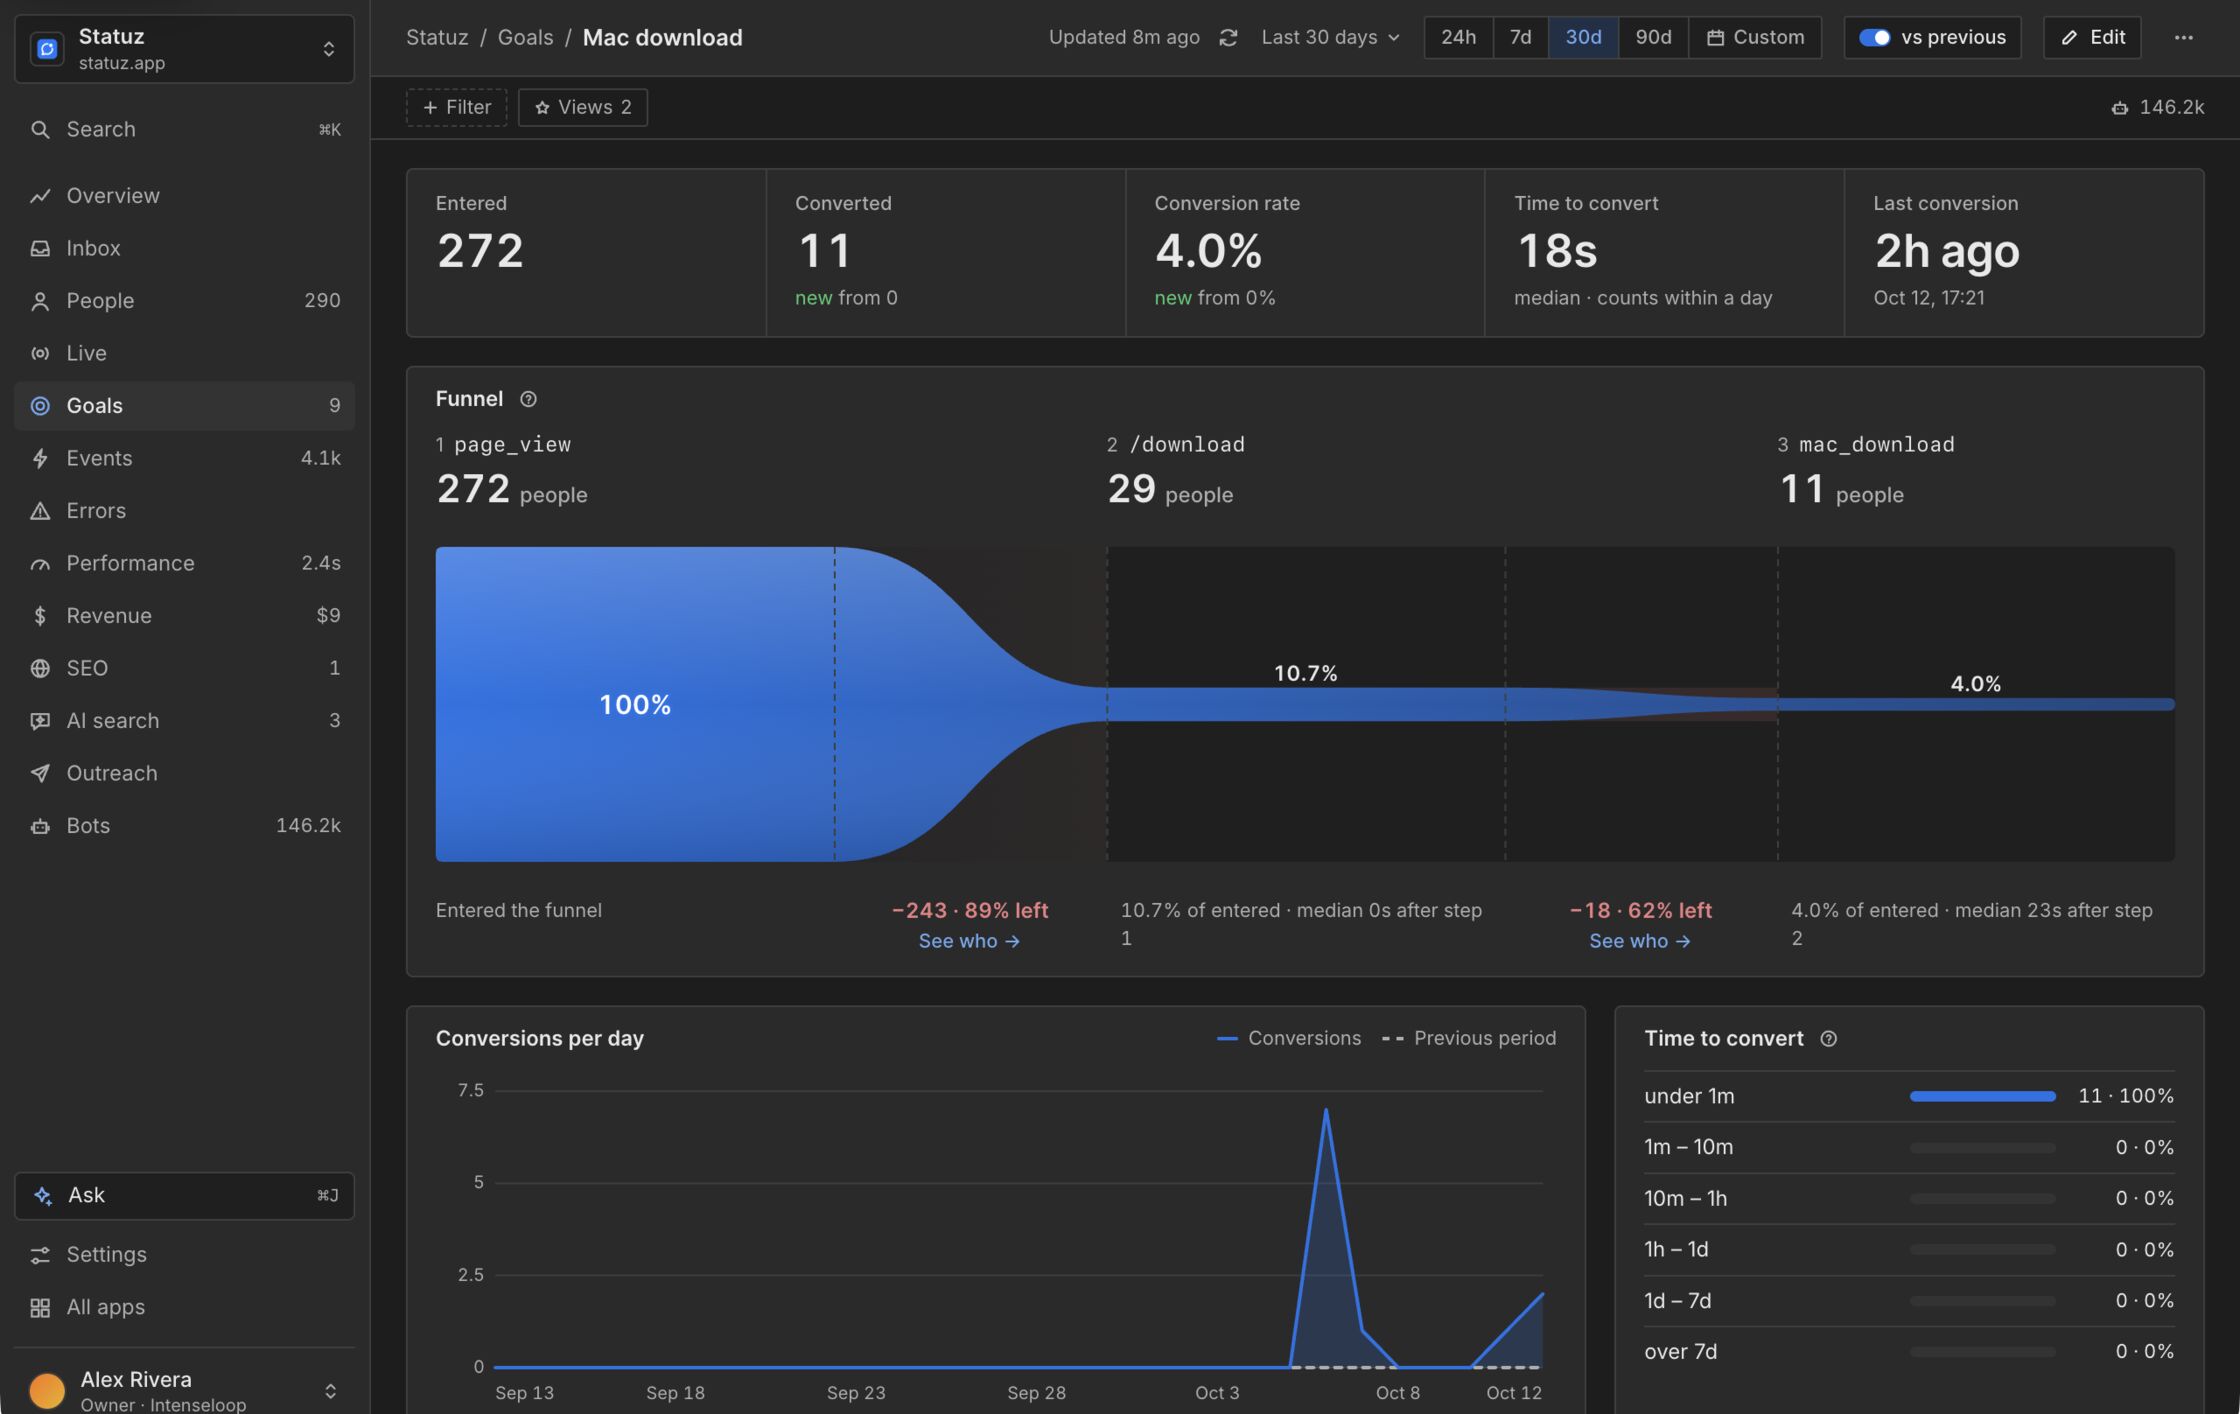
Task: Open Inbox in the sidebar
Action: [185, 248]
